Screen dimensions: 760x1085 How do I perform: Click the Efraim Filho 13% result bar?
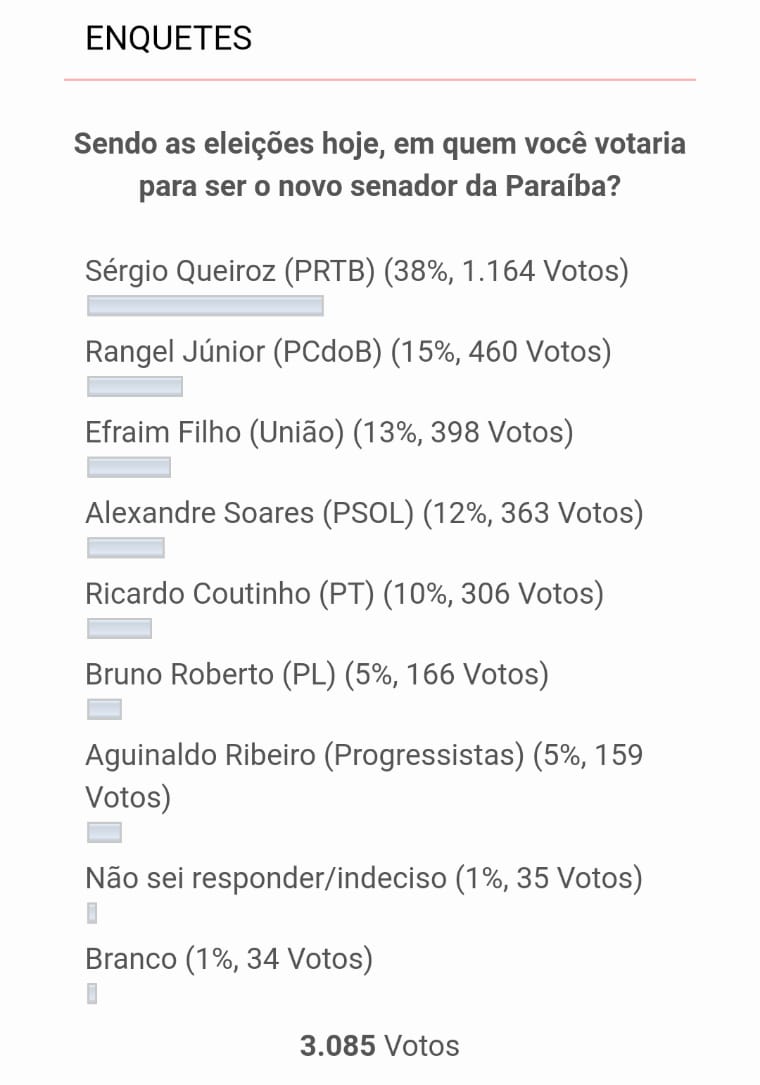tap(129, 467)
